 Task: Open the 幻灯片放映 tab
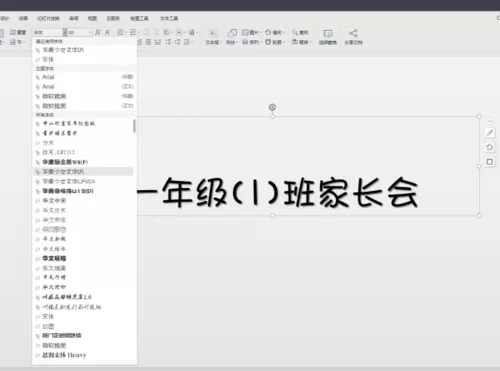49,18
